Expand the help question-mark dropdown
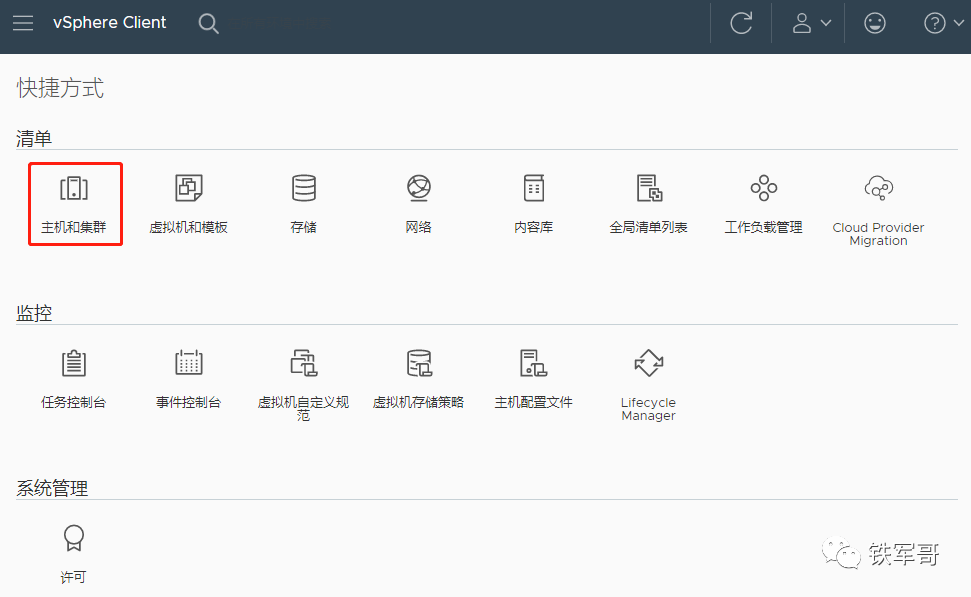Image resolution: width=971 pixels, height=597 pixels. (943, 23)
